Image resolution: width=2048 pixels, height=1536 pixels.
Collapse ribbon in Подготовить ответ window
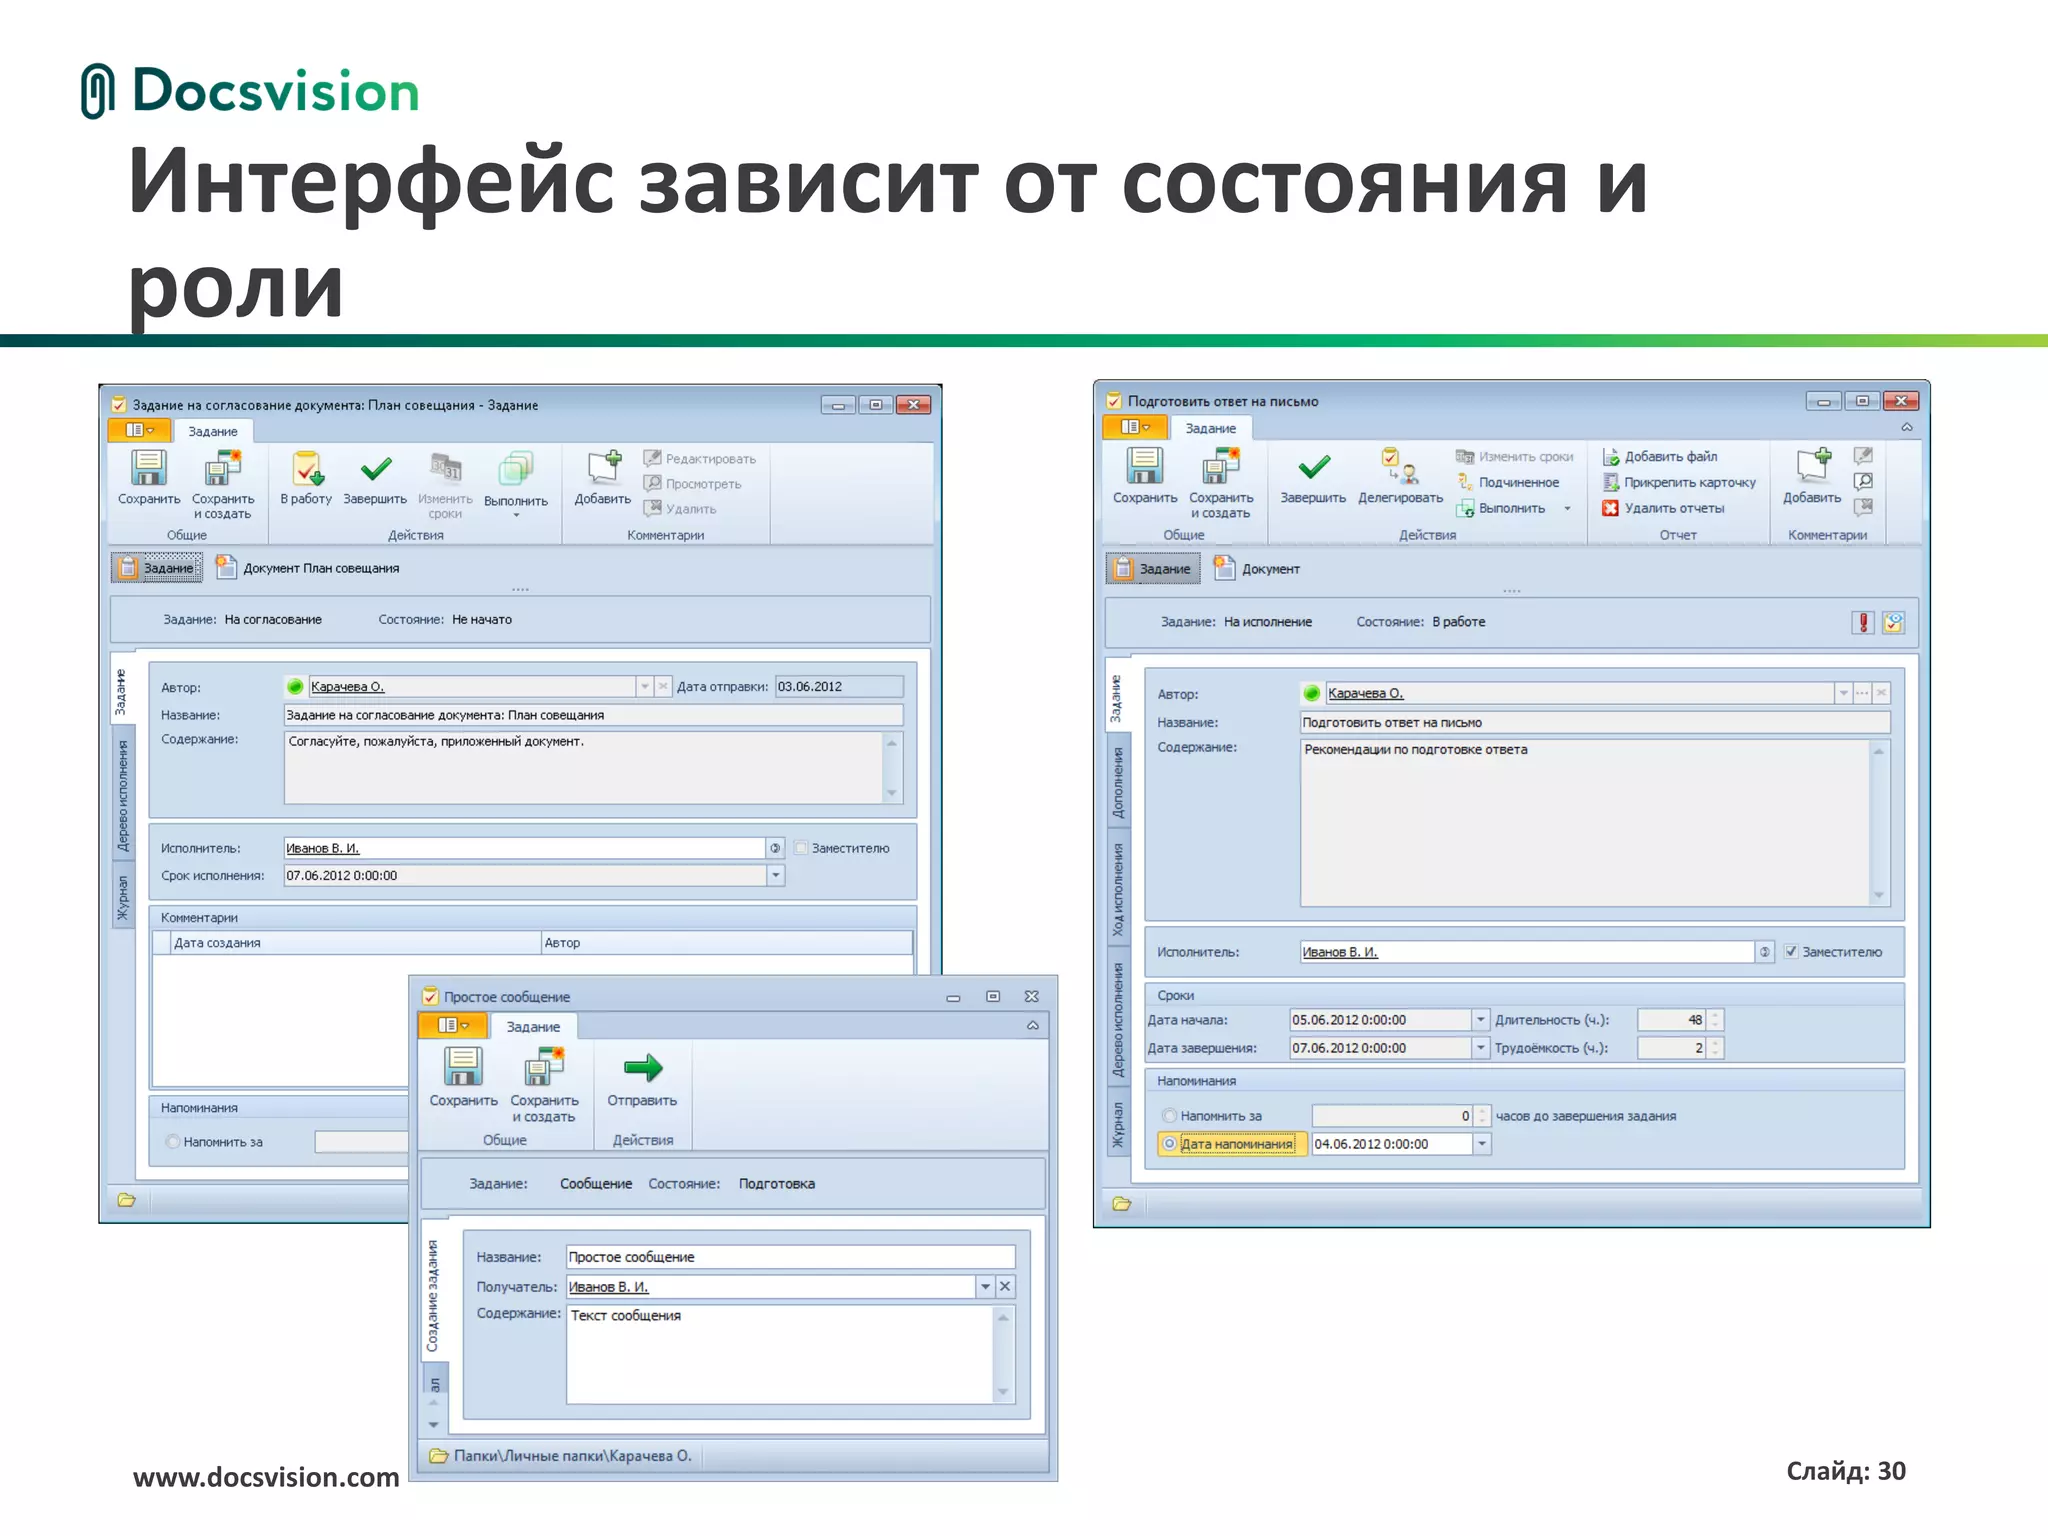pos(1907,427)
